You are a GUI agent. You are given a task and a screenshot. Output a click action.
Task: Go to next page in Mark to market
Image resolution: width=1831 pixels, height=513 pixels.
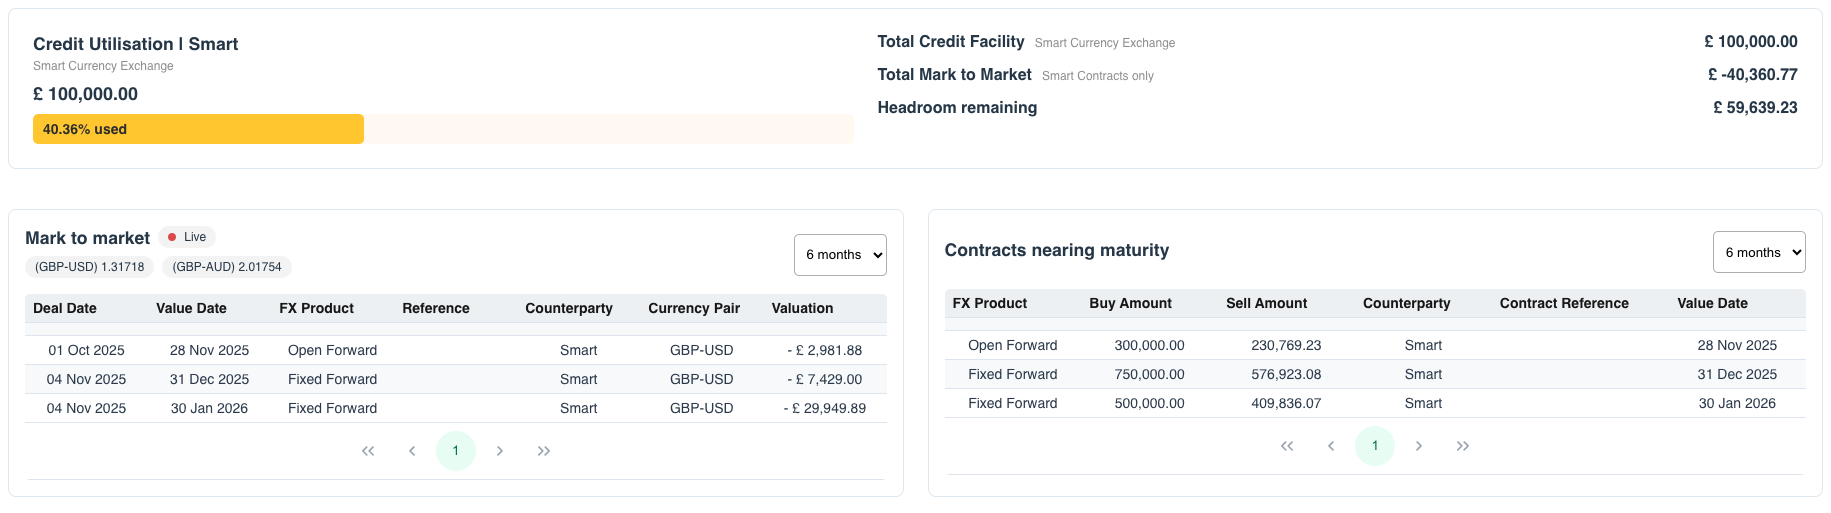500,451
